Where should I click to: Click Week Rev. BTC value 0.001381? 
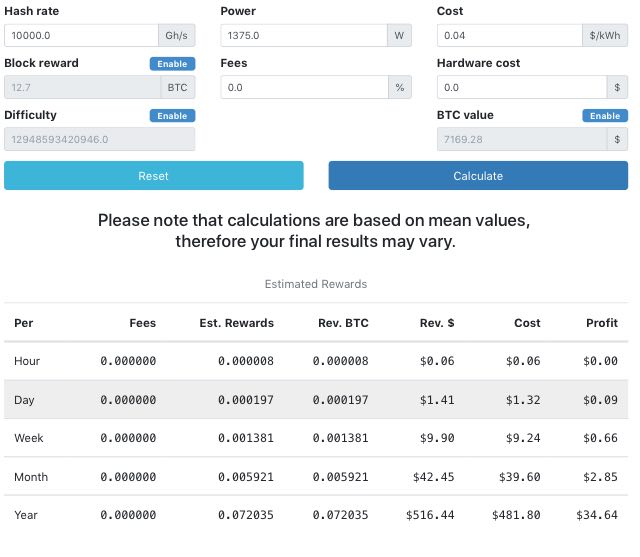point(340,438)
